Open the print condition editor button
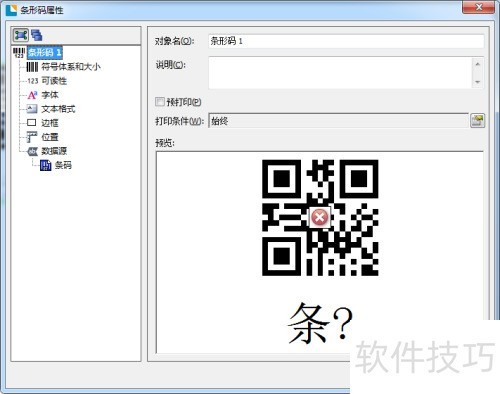This screenshot has width=500, height=394. tap(477, 121)
